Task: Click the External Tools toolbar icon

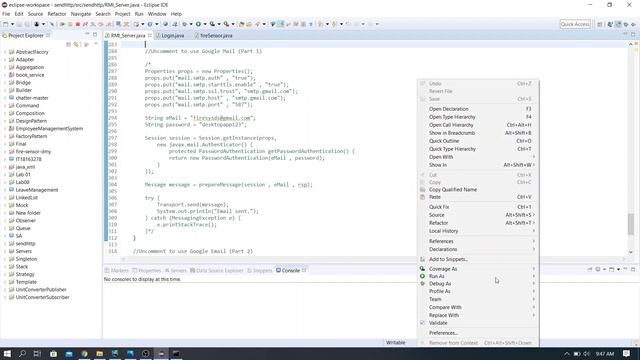Action: coord(226,24)
